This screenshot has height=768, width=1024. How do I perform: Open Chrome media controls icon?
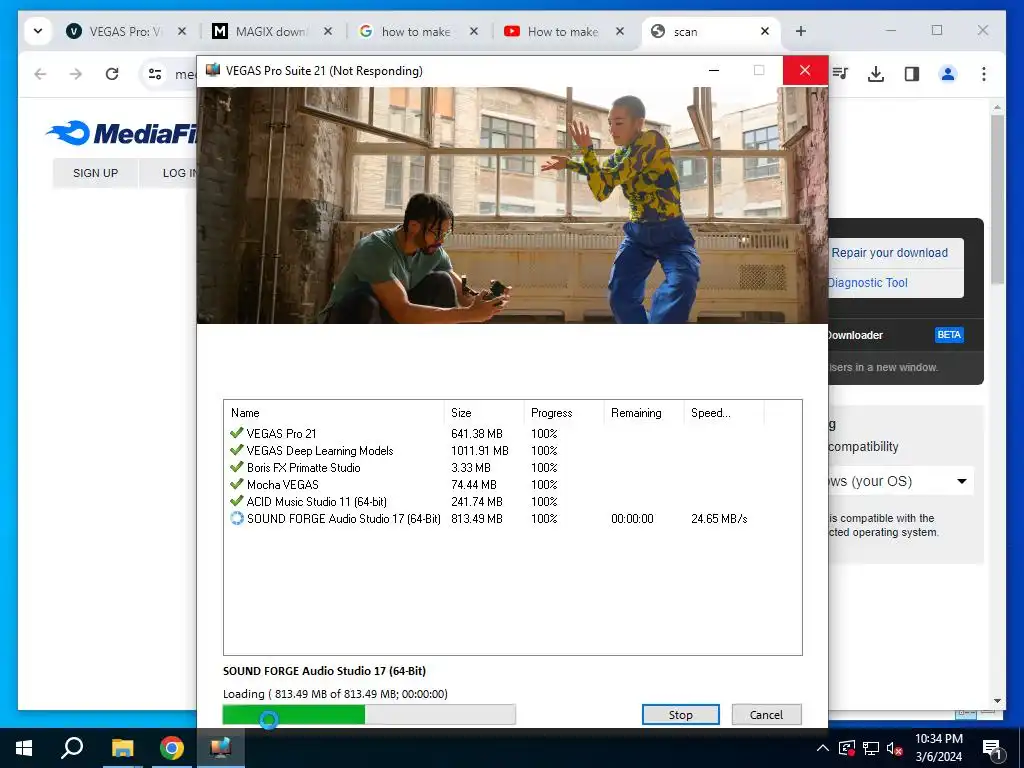pyautogui.click(x=840, y=74)
